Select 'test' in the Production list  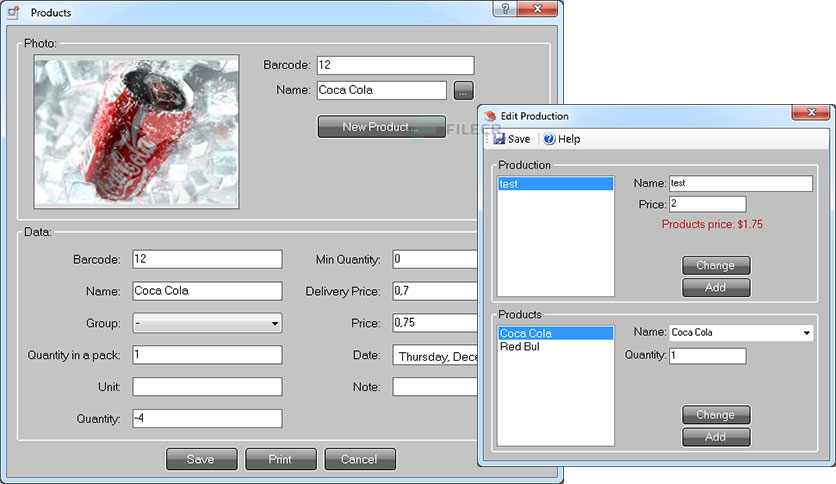(556, 184)
